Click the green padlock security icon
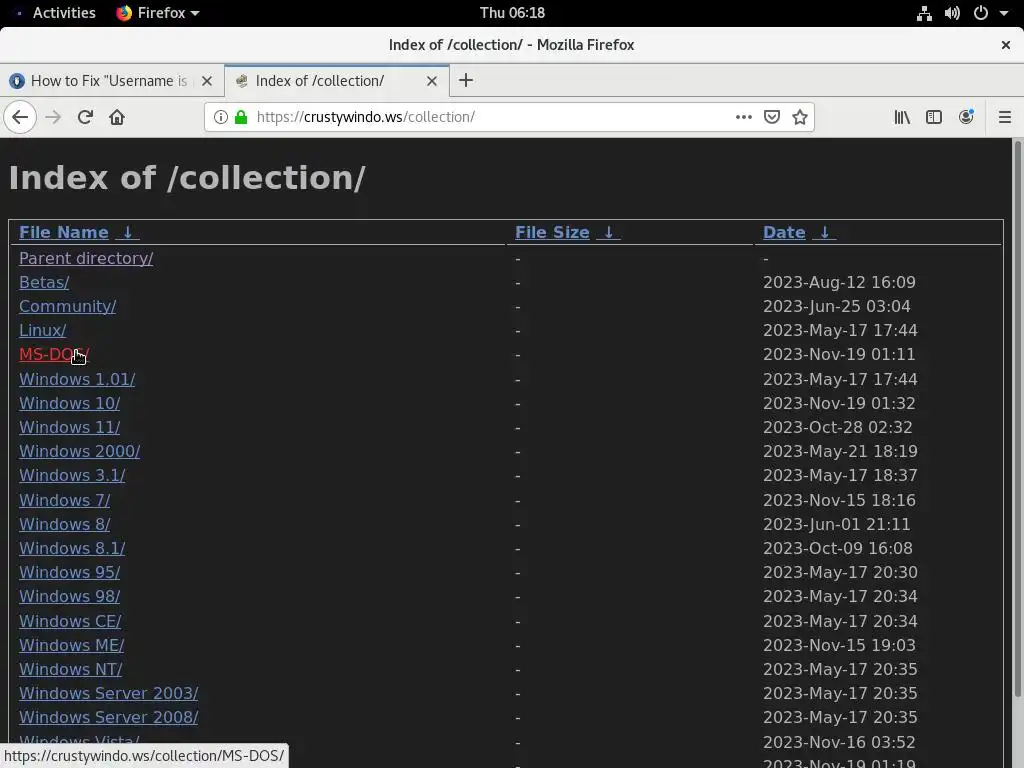1024x768 pixels. point(241,117)
